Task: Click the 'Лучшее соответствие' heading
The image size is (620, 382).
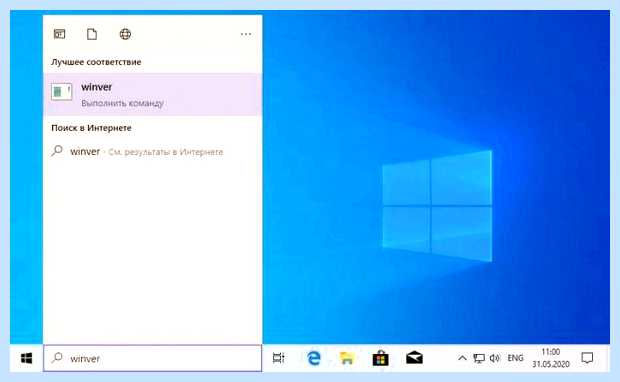Action: tap(96, 62)
